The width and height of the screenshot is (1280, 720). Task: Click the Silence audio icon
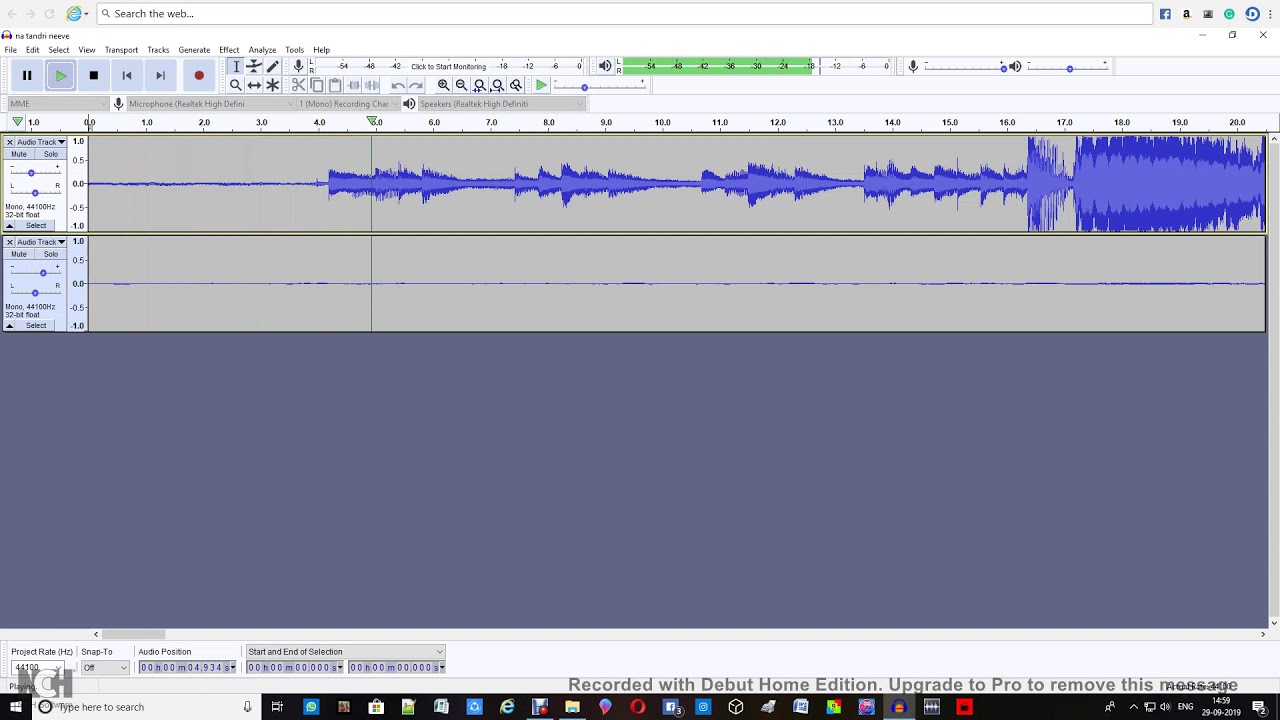(371, 85)
